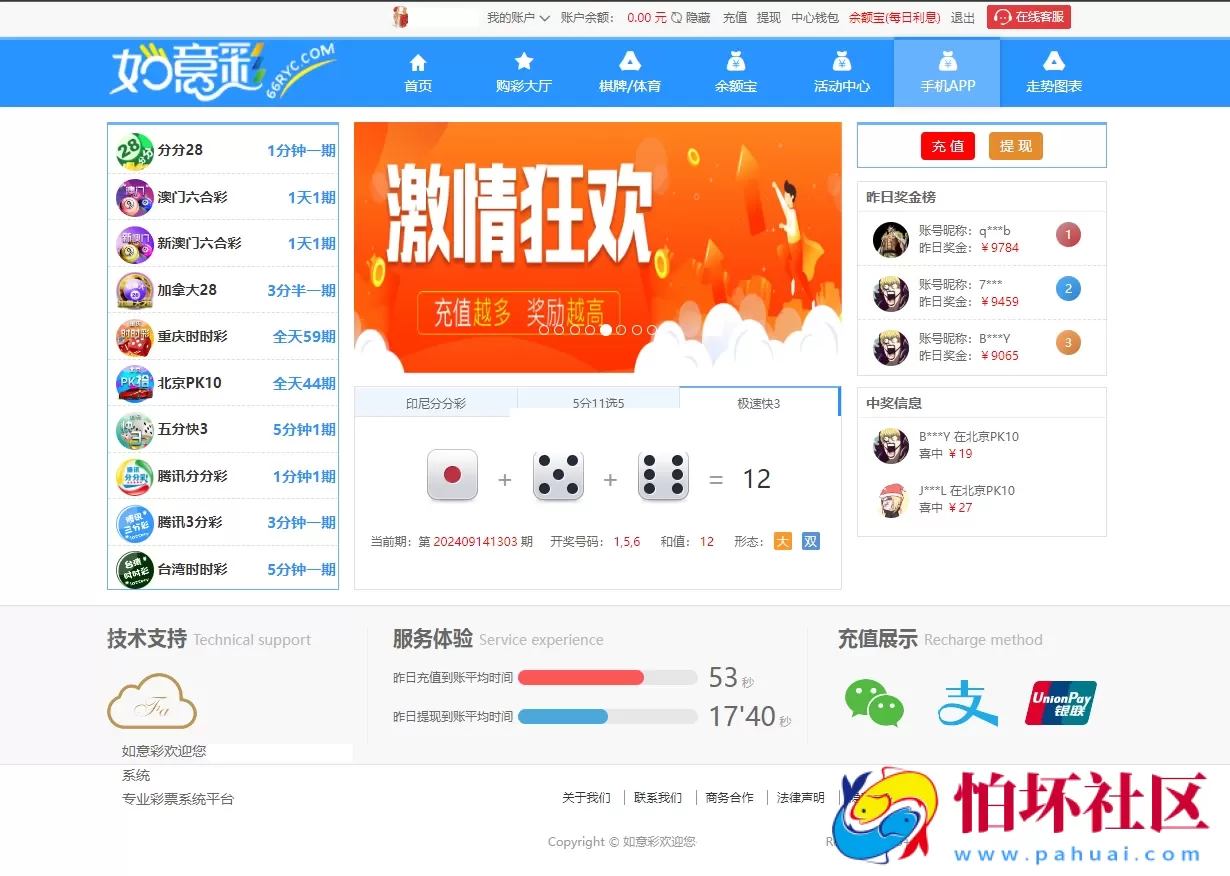Open the UnionPay recharge icon
Image resolution: width=1230 pixels, height=876 pixels.
tap(1060, 703)
